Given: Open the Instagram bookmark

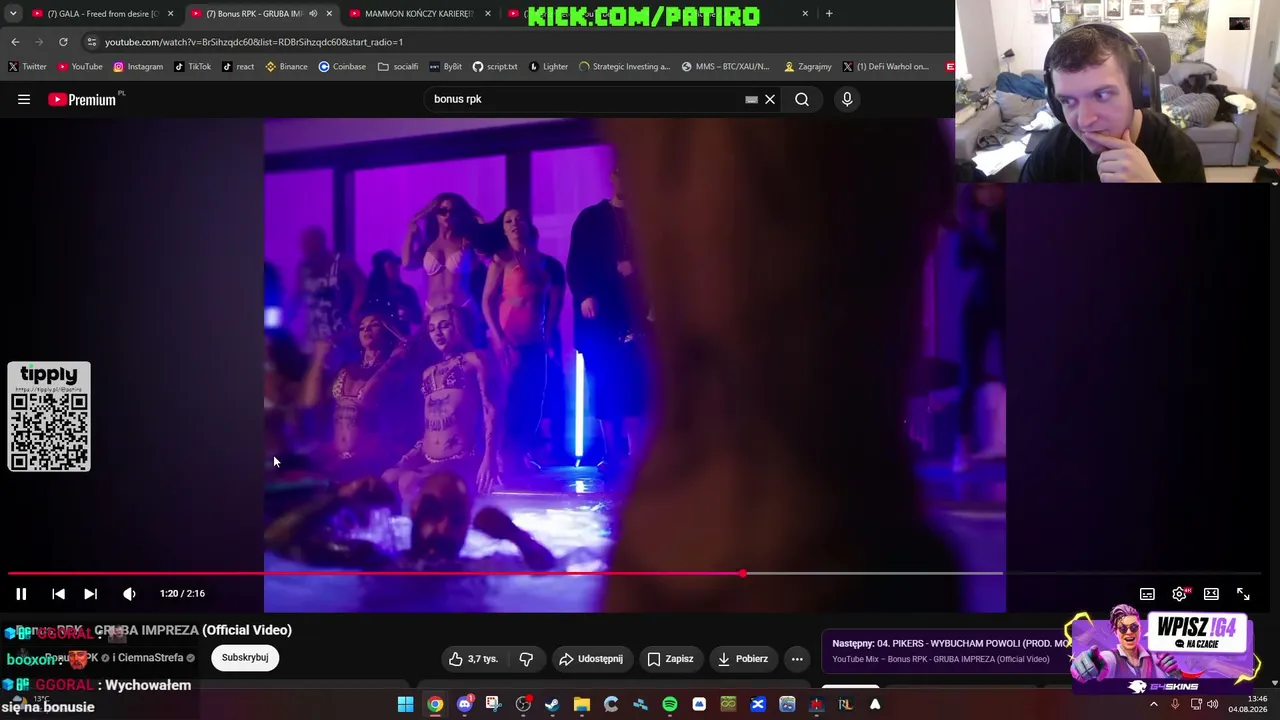Looking at the screenshot, I should (138, 67).
